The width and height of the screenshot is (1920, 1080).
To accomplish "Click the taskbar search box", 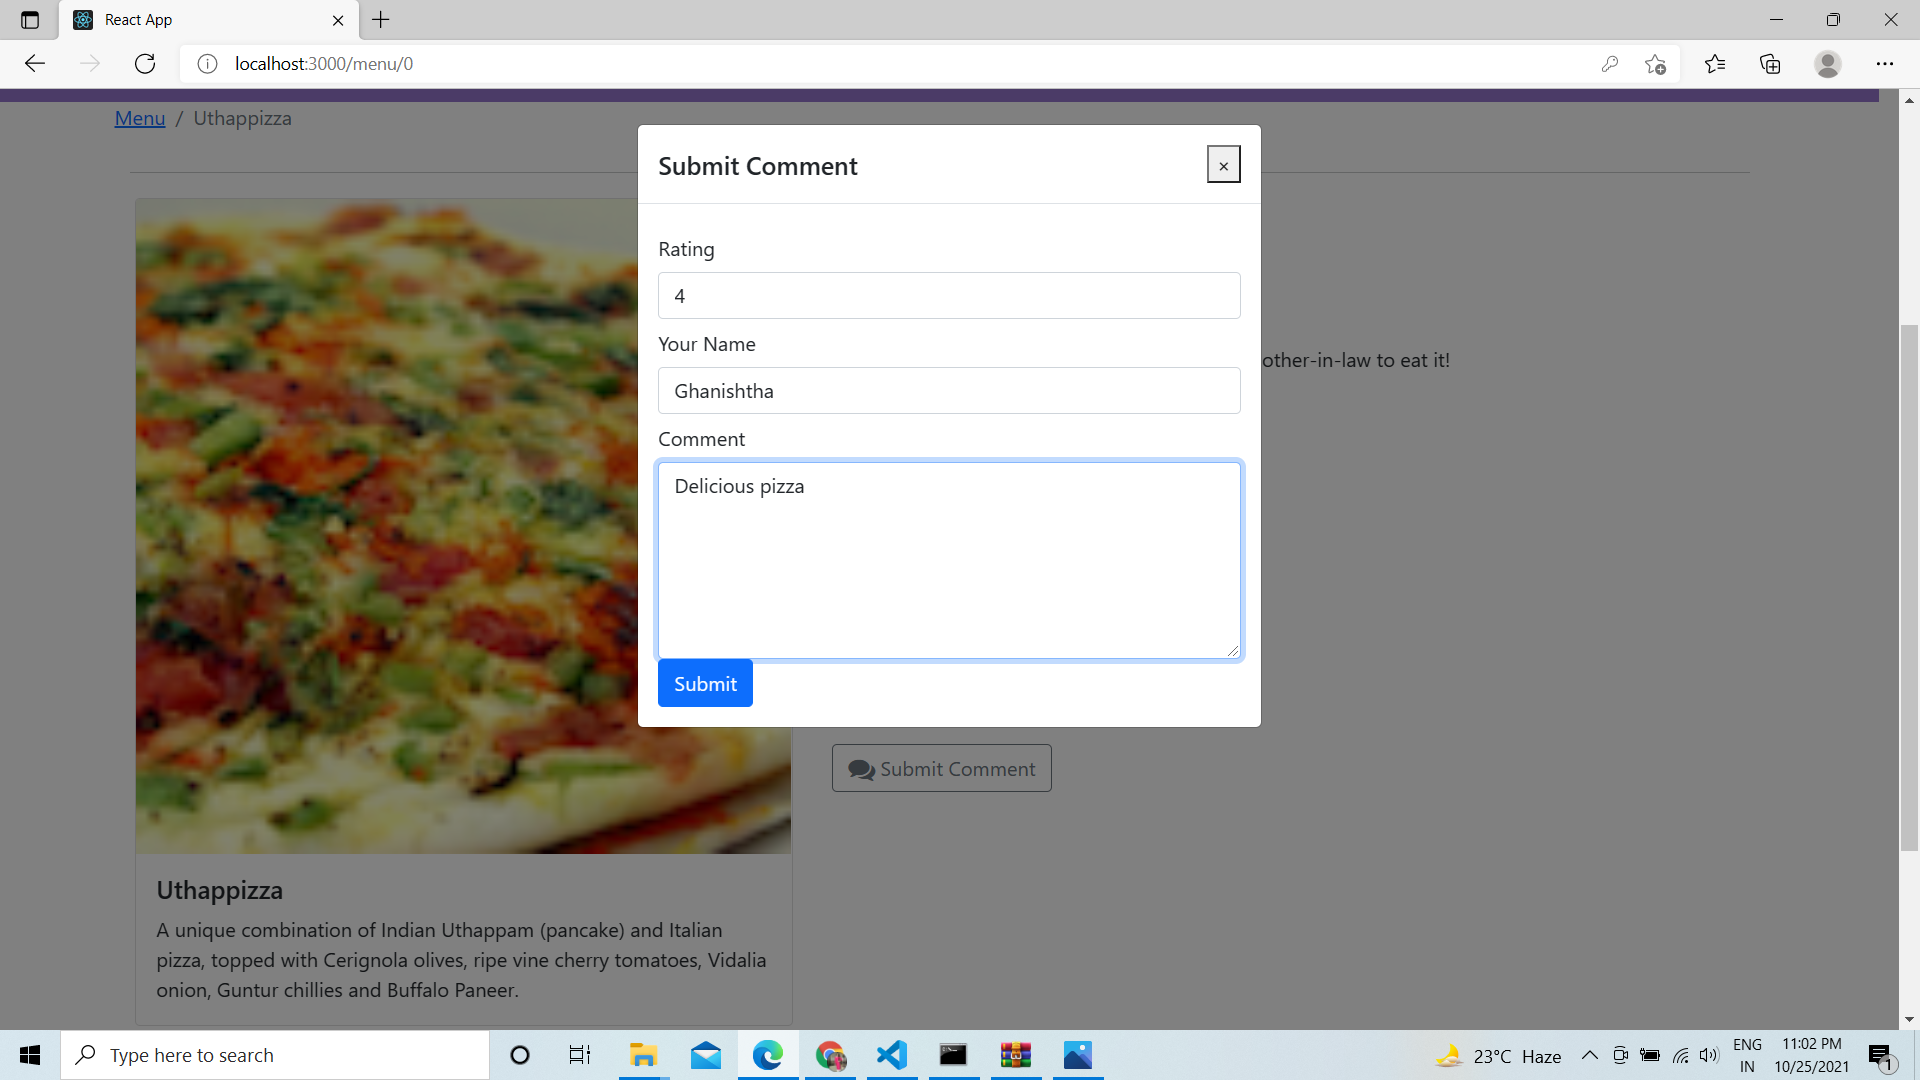I will point(275,1055).
